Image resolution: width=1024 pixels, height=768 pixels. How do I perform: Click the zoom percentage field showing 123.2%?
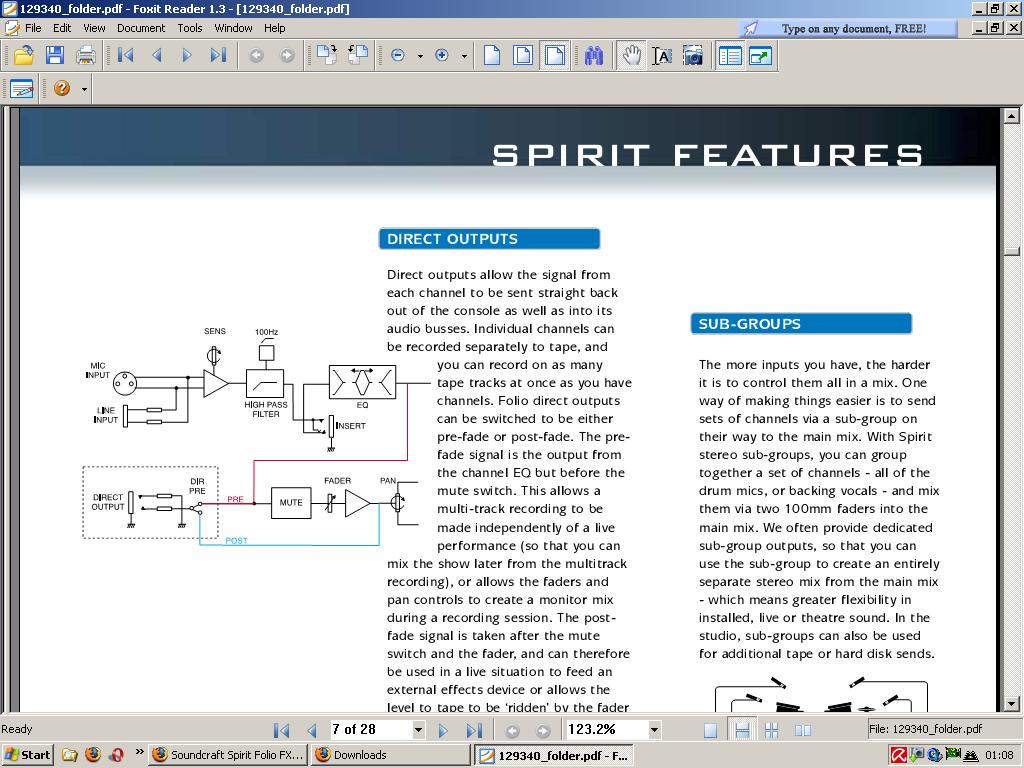coord(607,729)
